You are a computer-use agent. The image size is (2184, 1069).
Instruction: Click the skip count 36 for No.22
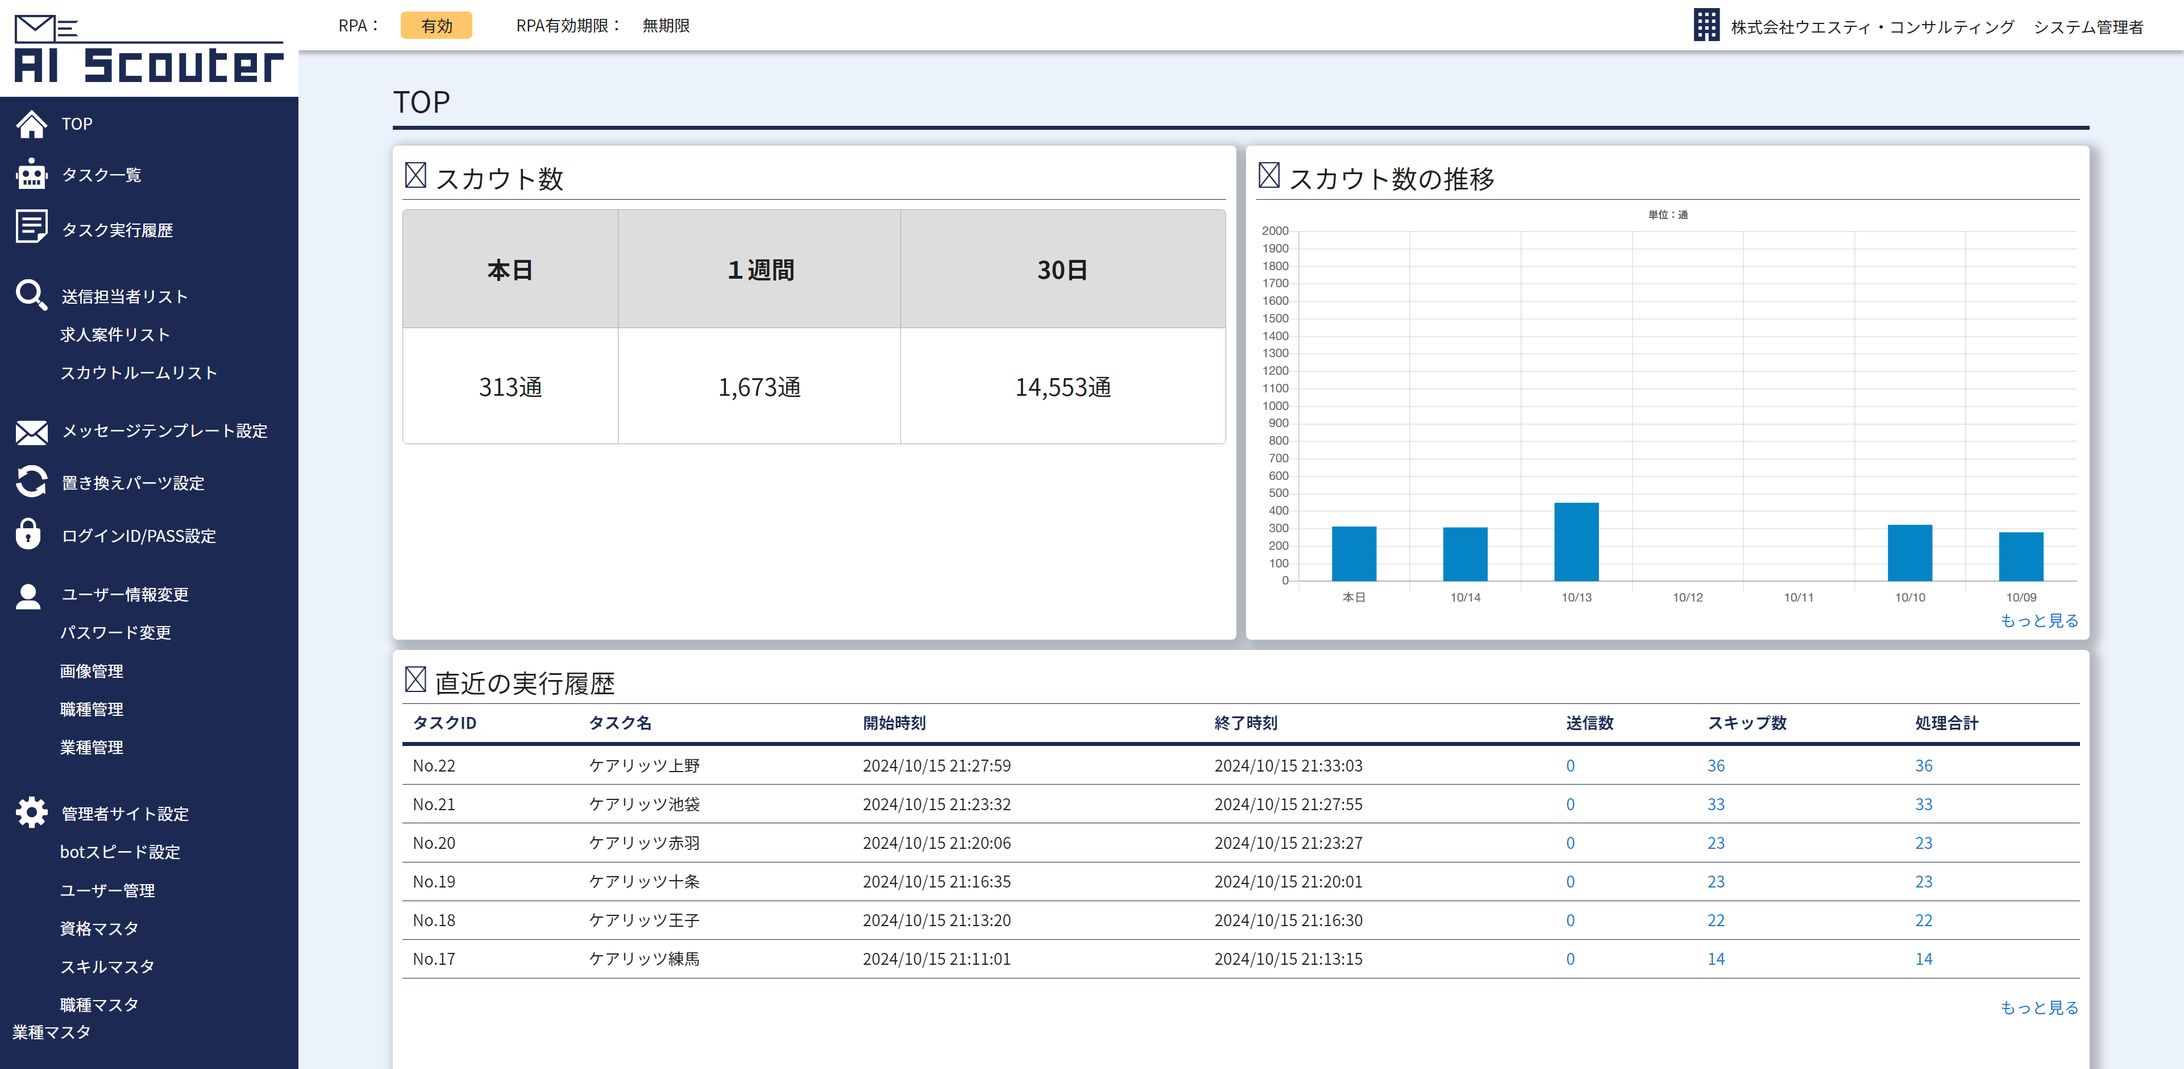click(1715, 766)
